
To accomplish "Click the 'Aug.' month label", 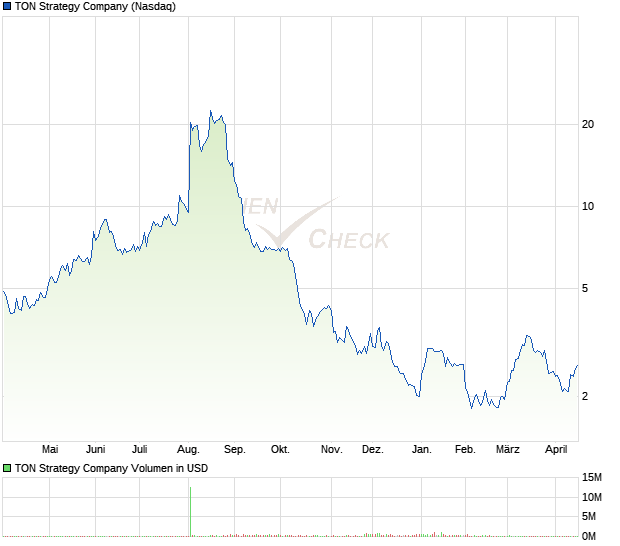I will (188, 450).
